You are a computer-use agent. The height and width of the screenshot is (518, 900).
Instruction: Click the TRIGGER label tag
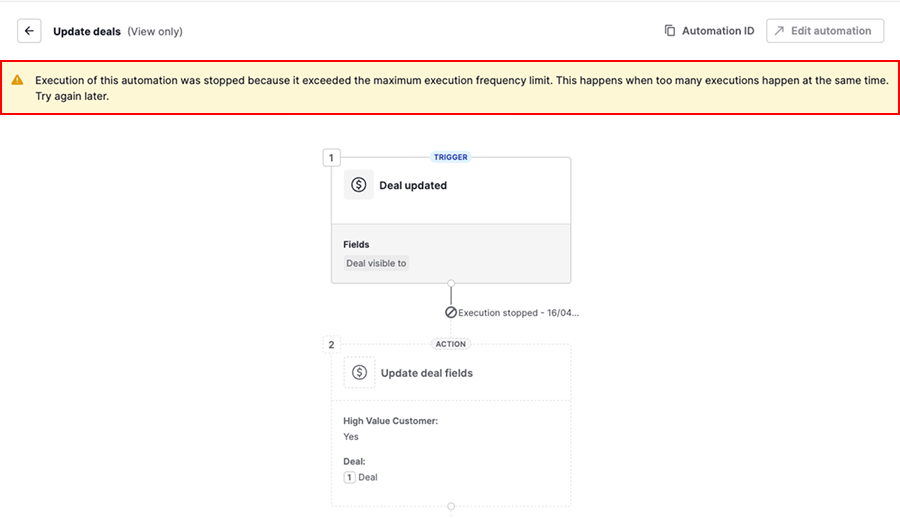(450, 157)
